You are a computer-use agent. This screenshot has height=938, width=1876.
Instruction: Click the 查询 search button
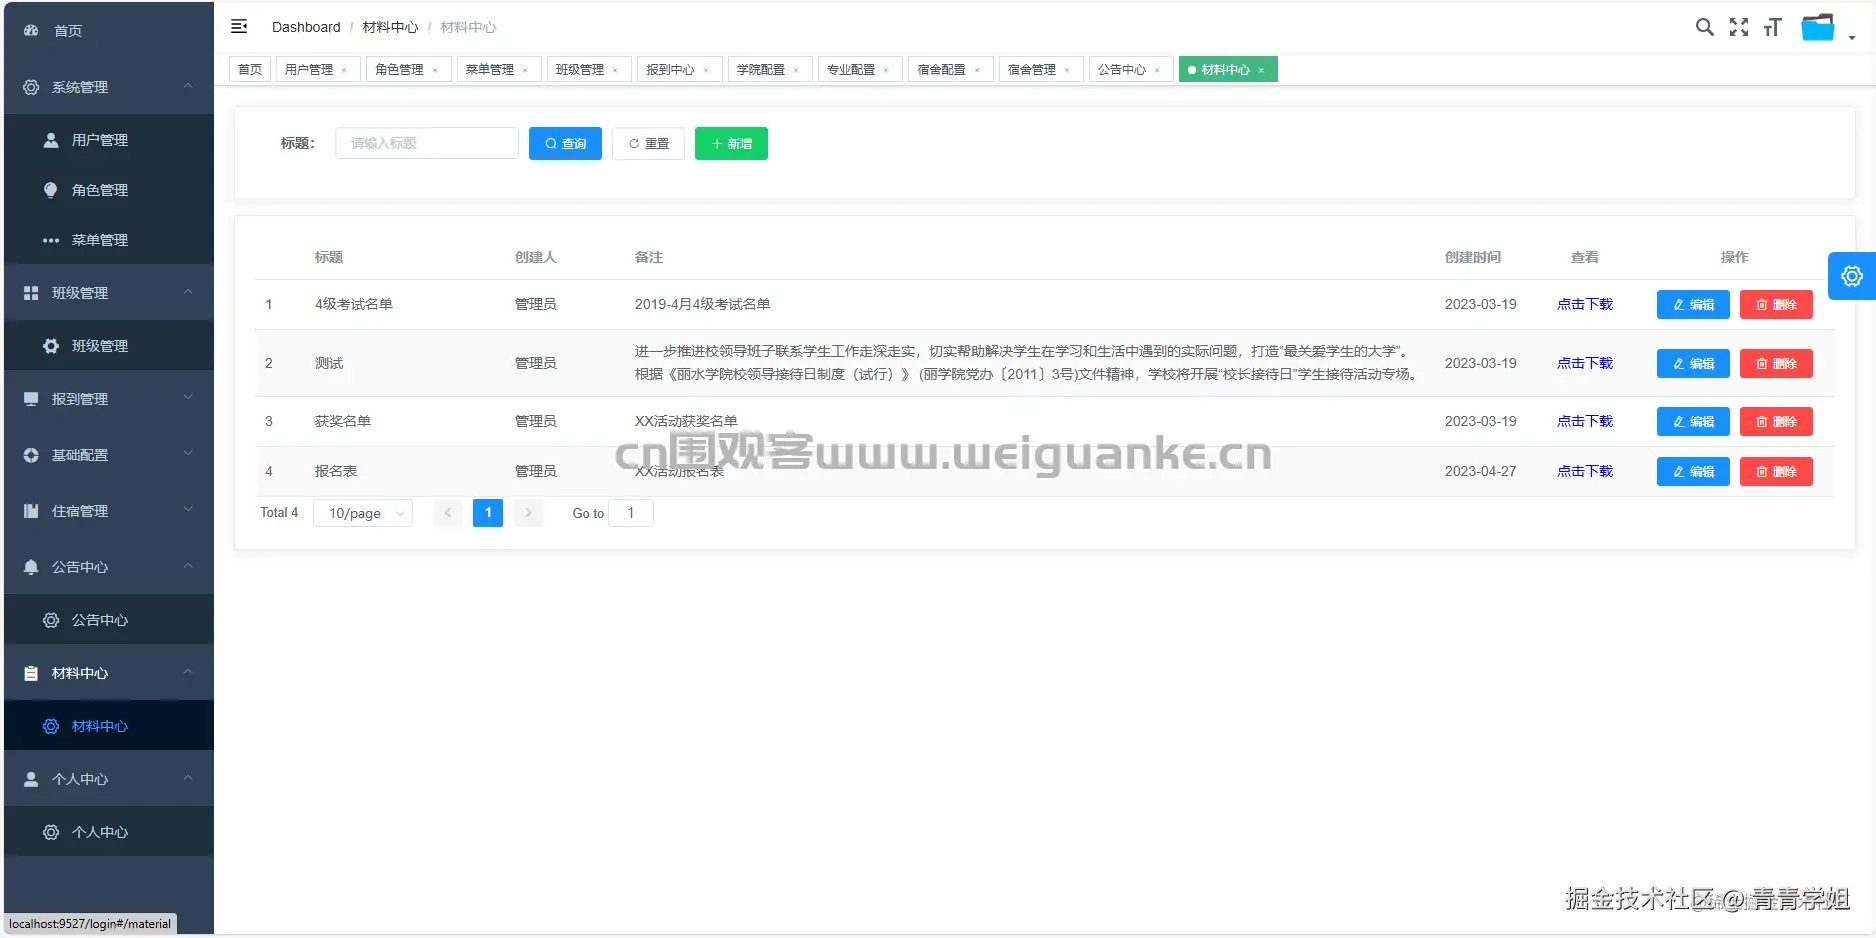tap(565, 143)
